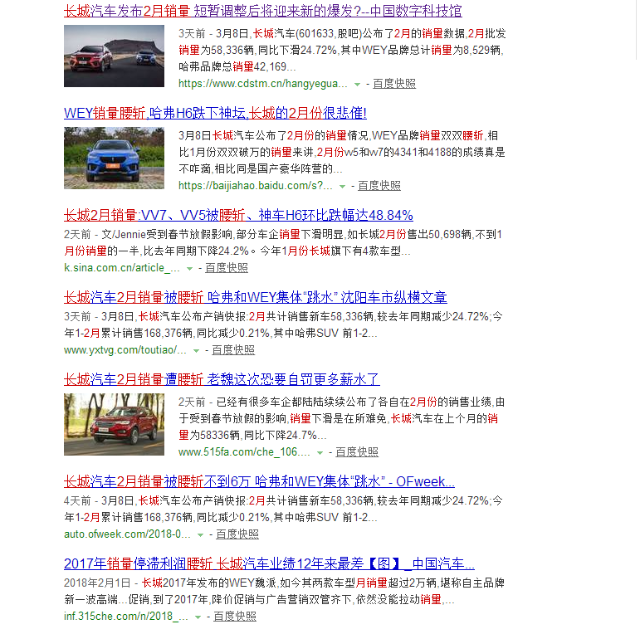640x634 pixels.
Task: Open 百度快照 next to inf.315che.com URL
Action: (x=235, y=616)
